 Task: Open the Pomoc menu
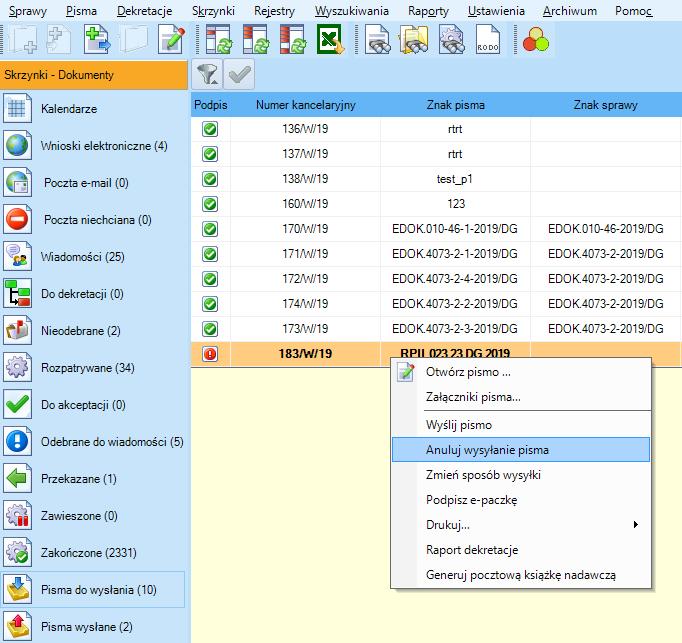point(633,11)
